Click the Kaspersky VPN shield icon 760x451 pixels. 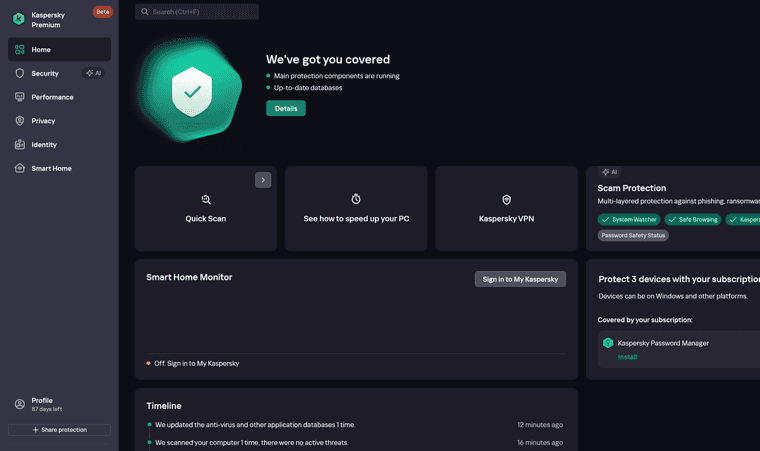[507, 199]
